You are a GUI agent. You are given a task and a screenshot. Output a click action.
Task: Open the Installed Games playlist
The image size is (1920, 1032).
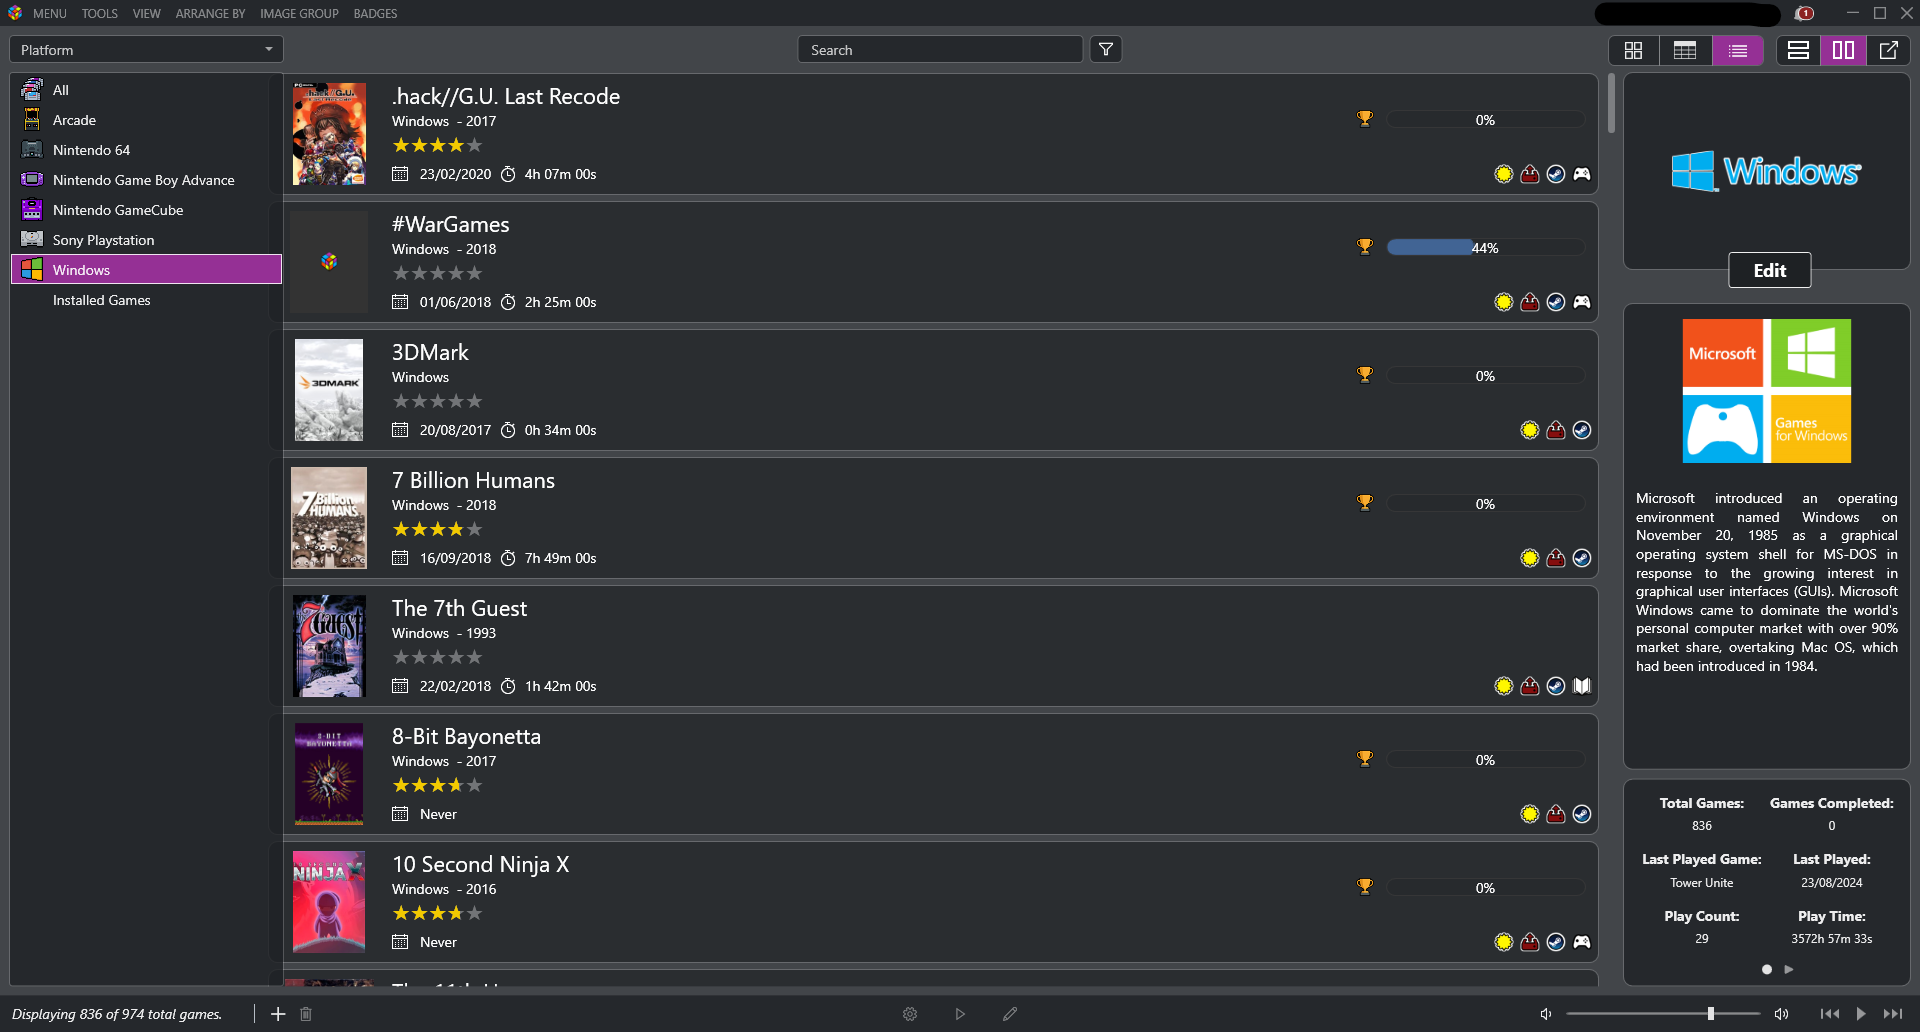(146, 300)
